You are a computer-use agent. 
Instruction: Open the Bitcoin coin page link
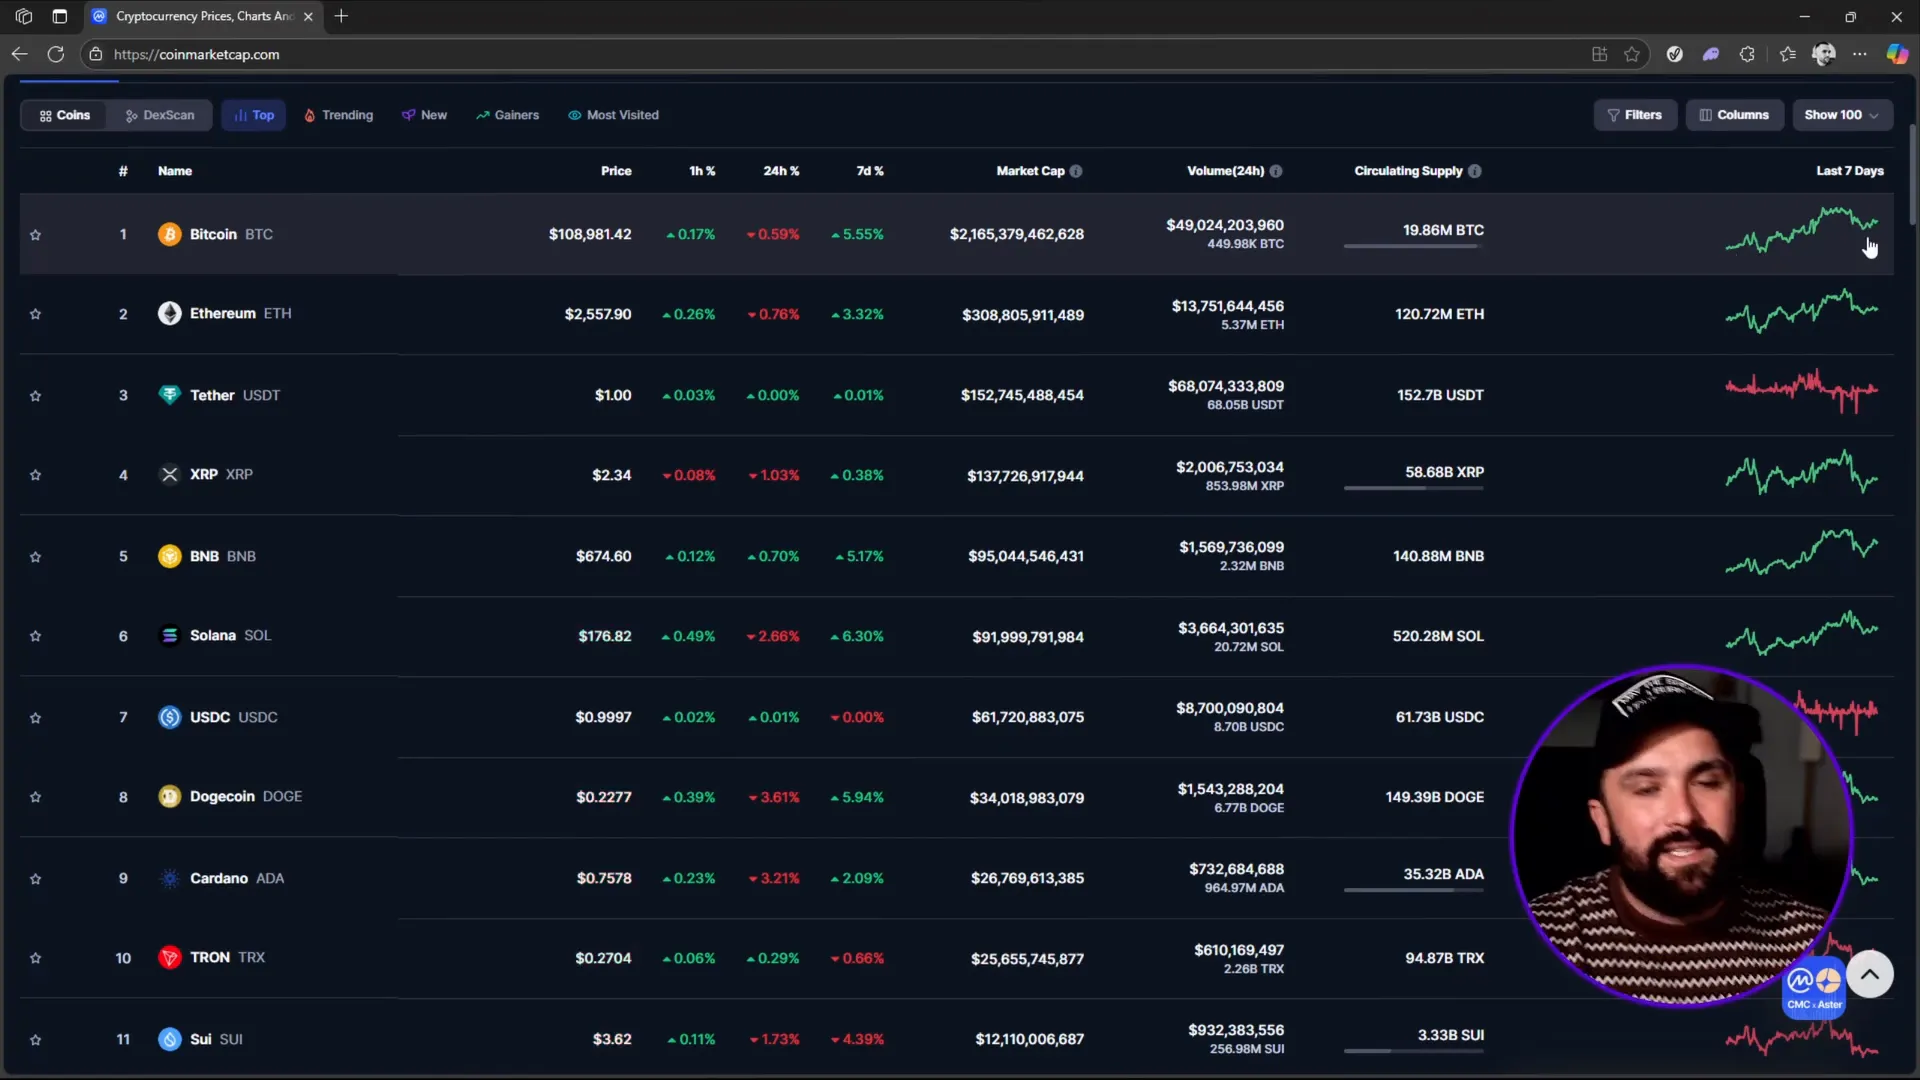tap(231, 234)
